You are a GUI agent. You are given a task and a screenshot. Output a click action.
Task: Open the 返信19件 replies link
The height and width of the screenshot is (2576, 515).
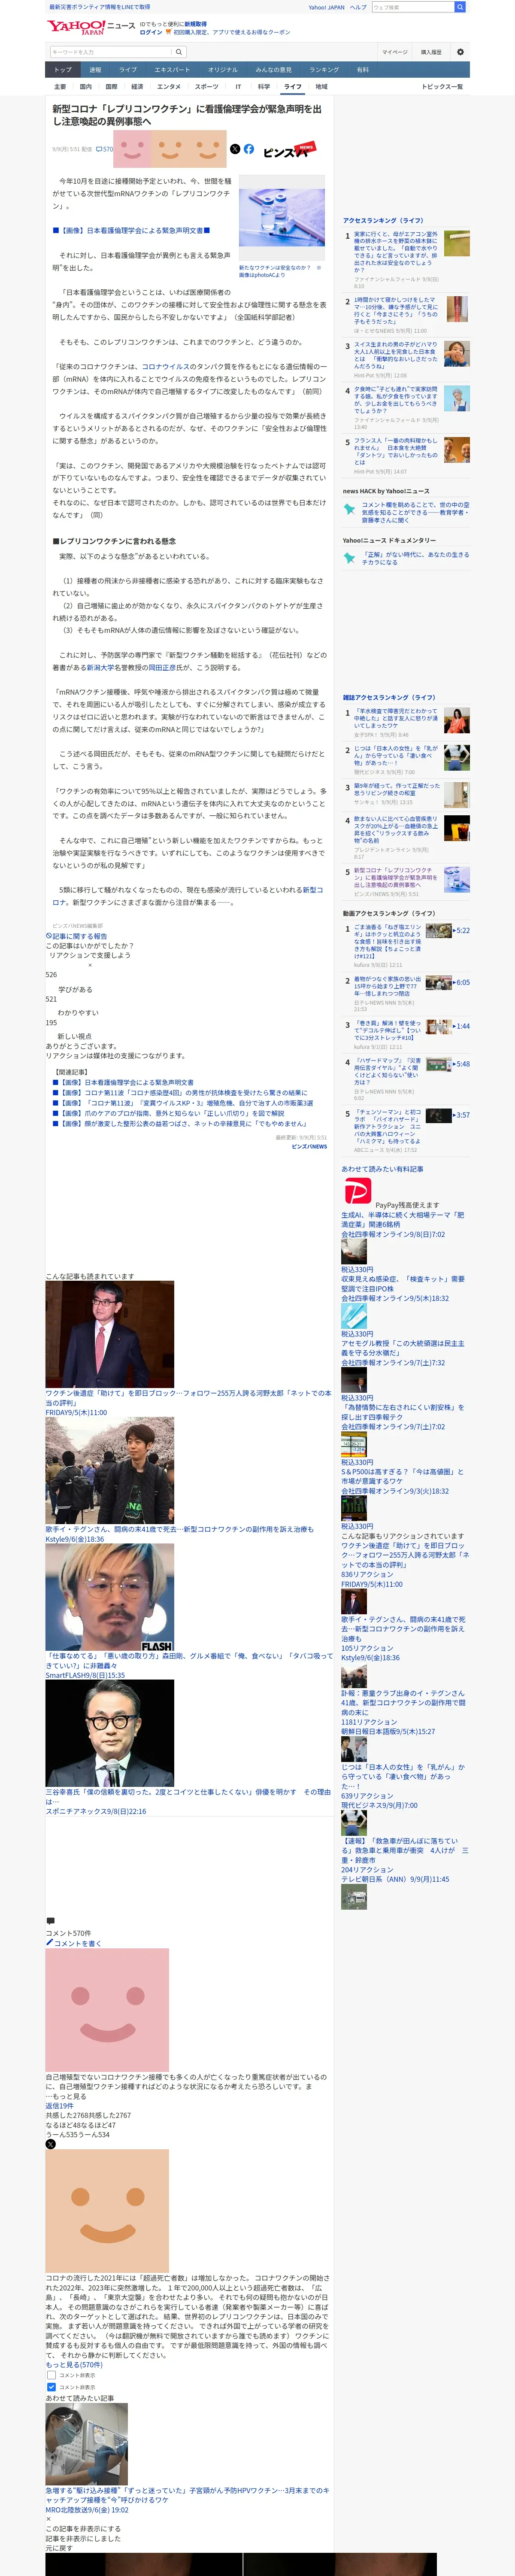coord(59,2105)
